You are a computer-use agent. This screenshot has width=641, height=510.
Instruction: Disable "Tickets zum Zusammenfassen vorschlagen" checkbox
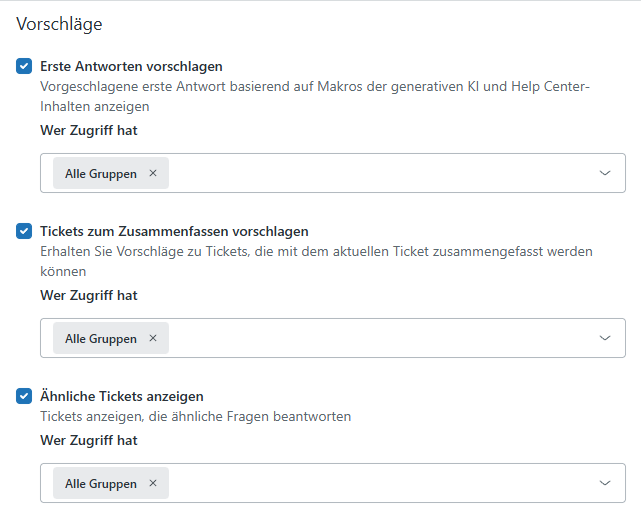coord(24,231)
